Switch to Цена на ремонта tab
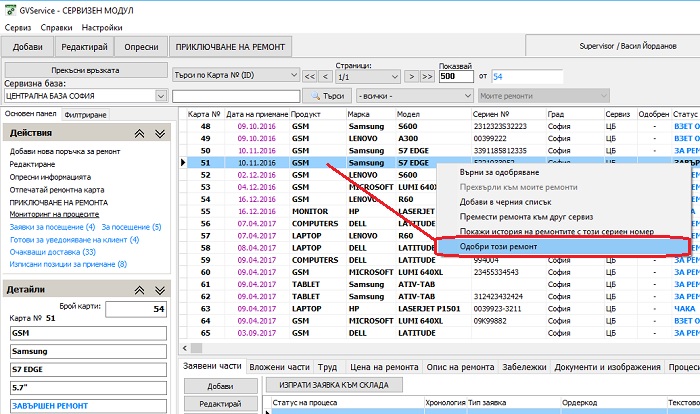Image resolution: width=700 pixels, height=414 pixels. (384, 367)
